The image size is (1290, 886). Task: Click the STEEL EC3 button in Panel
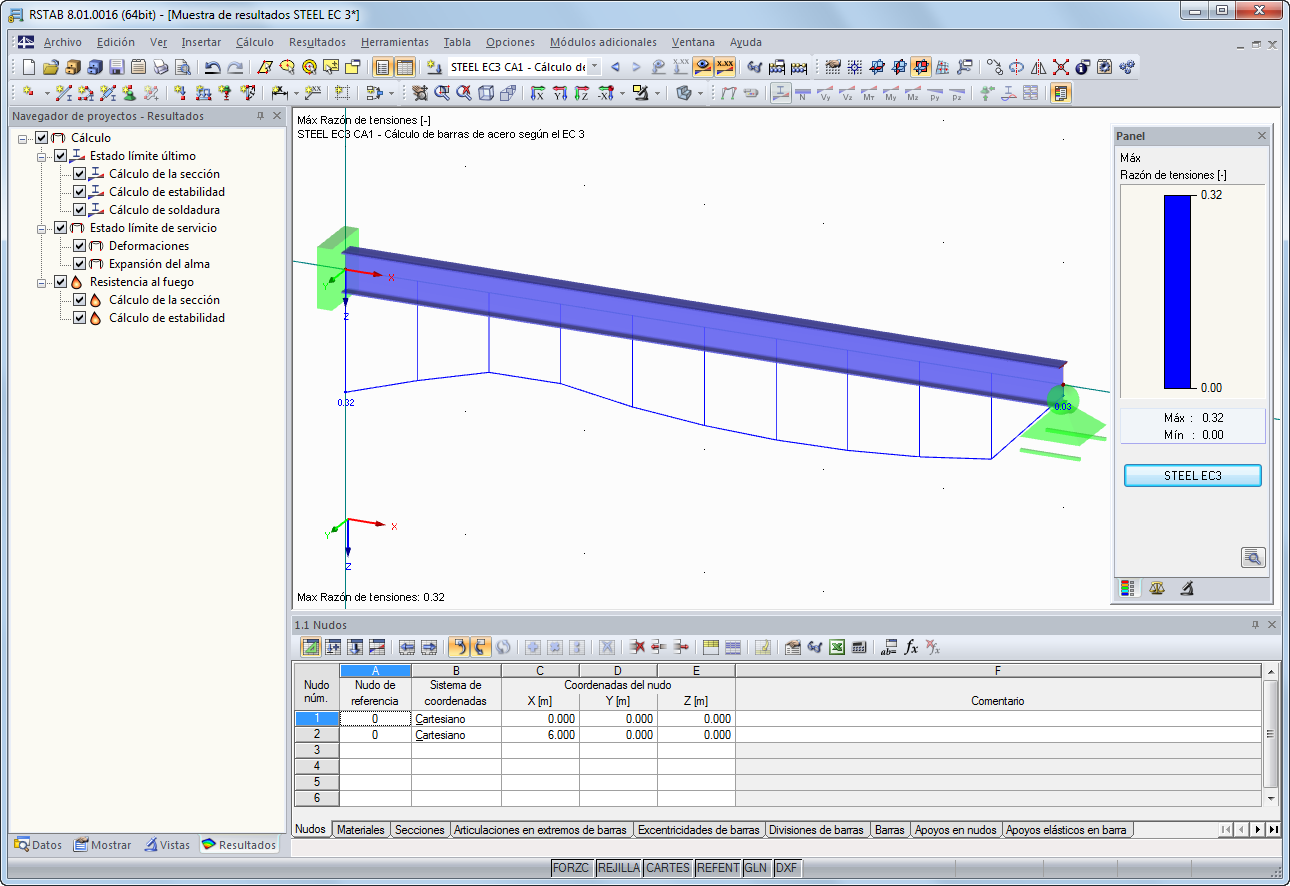pyautogui.click(x=1192, y=476)
